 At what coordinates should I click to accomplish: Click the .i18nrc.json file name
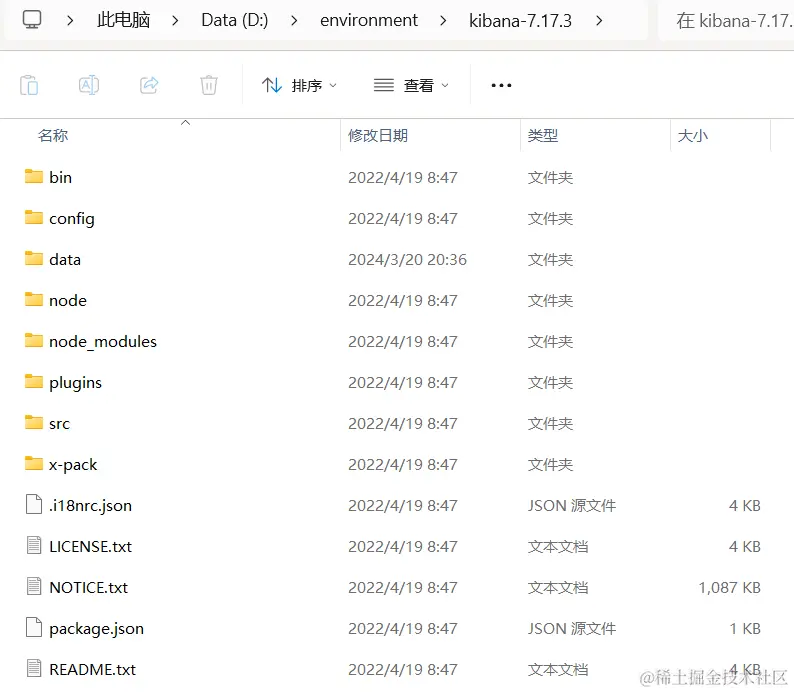[x=90, y=506]
